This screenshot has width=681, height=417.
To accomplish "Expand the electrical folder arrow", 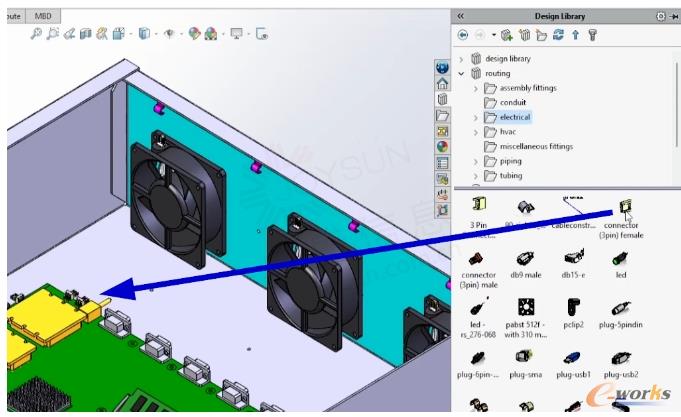I will 476,117.
